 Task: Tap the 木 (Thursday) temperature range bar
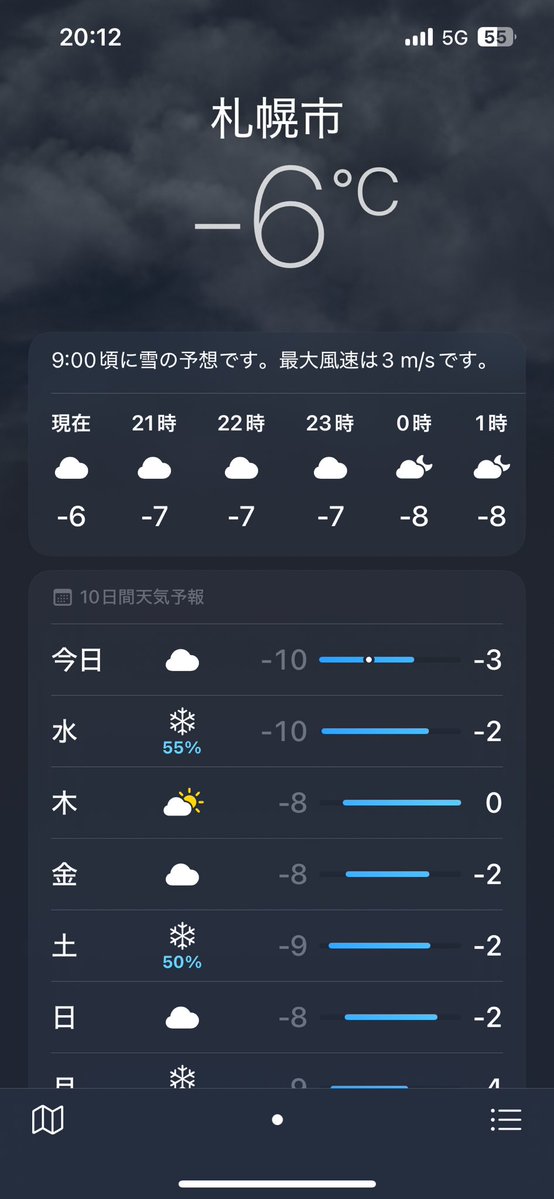[390, 802]
